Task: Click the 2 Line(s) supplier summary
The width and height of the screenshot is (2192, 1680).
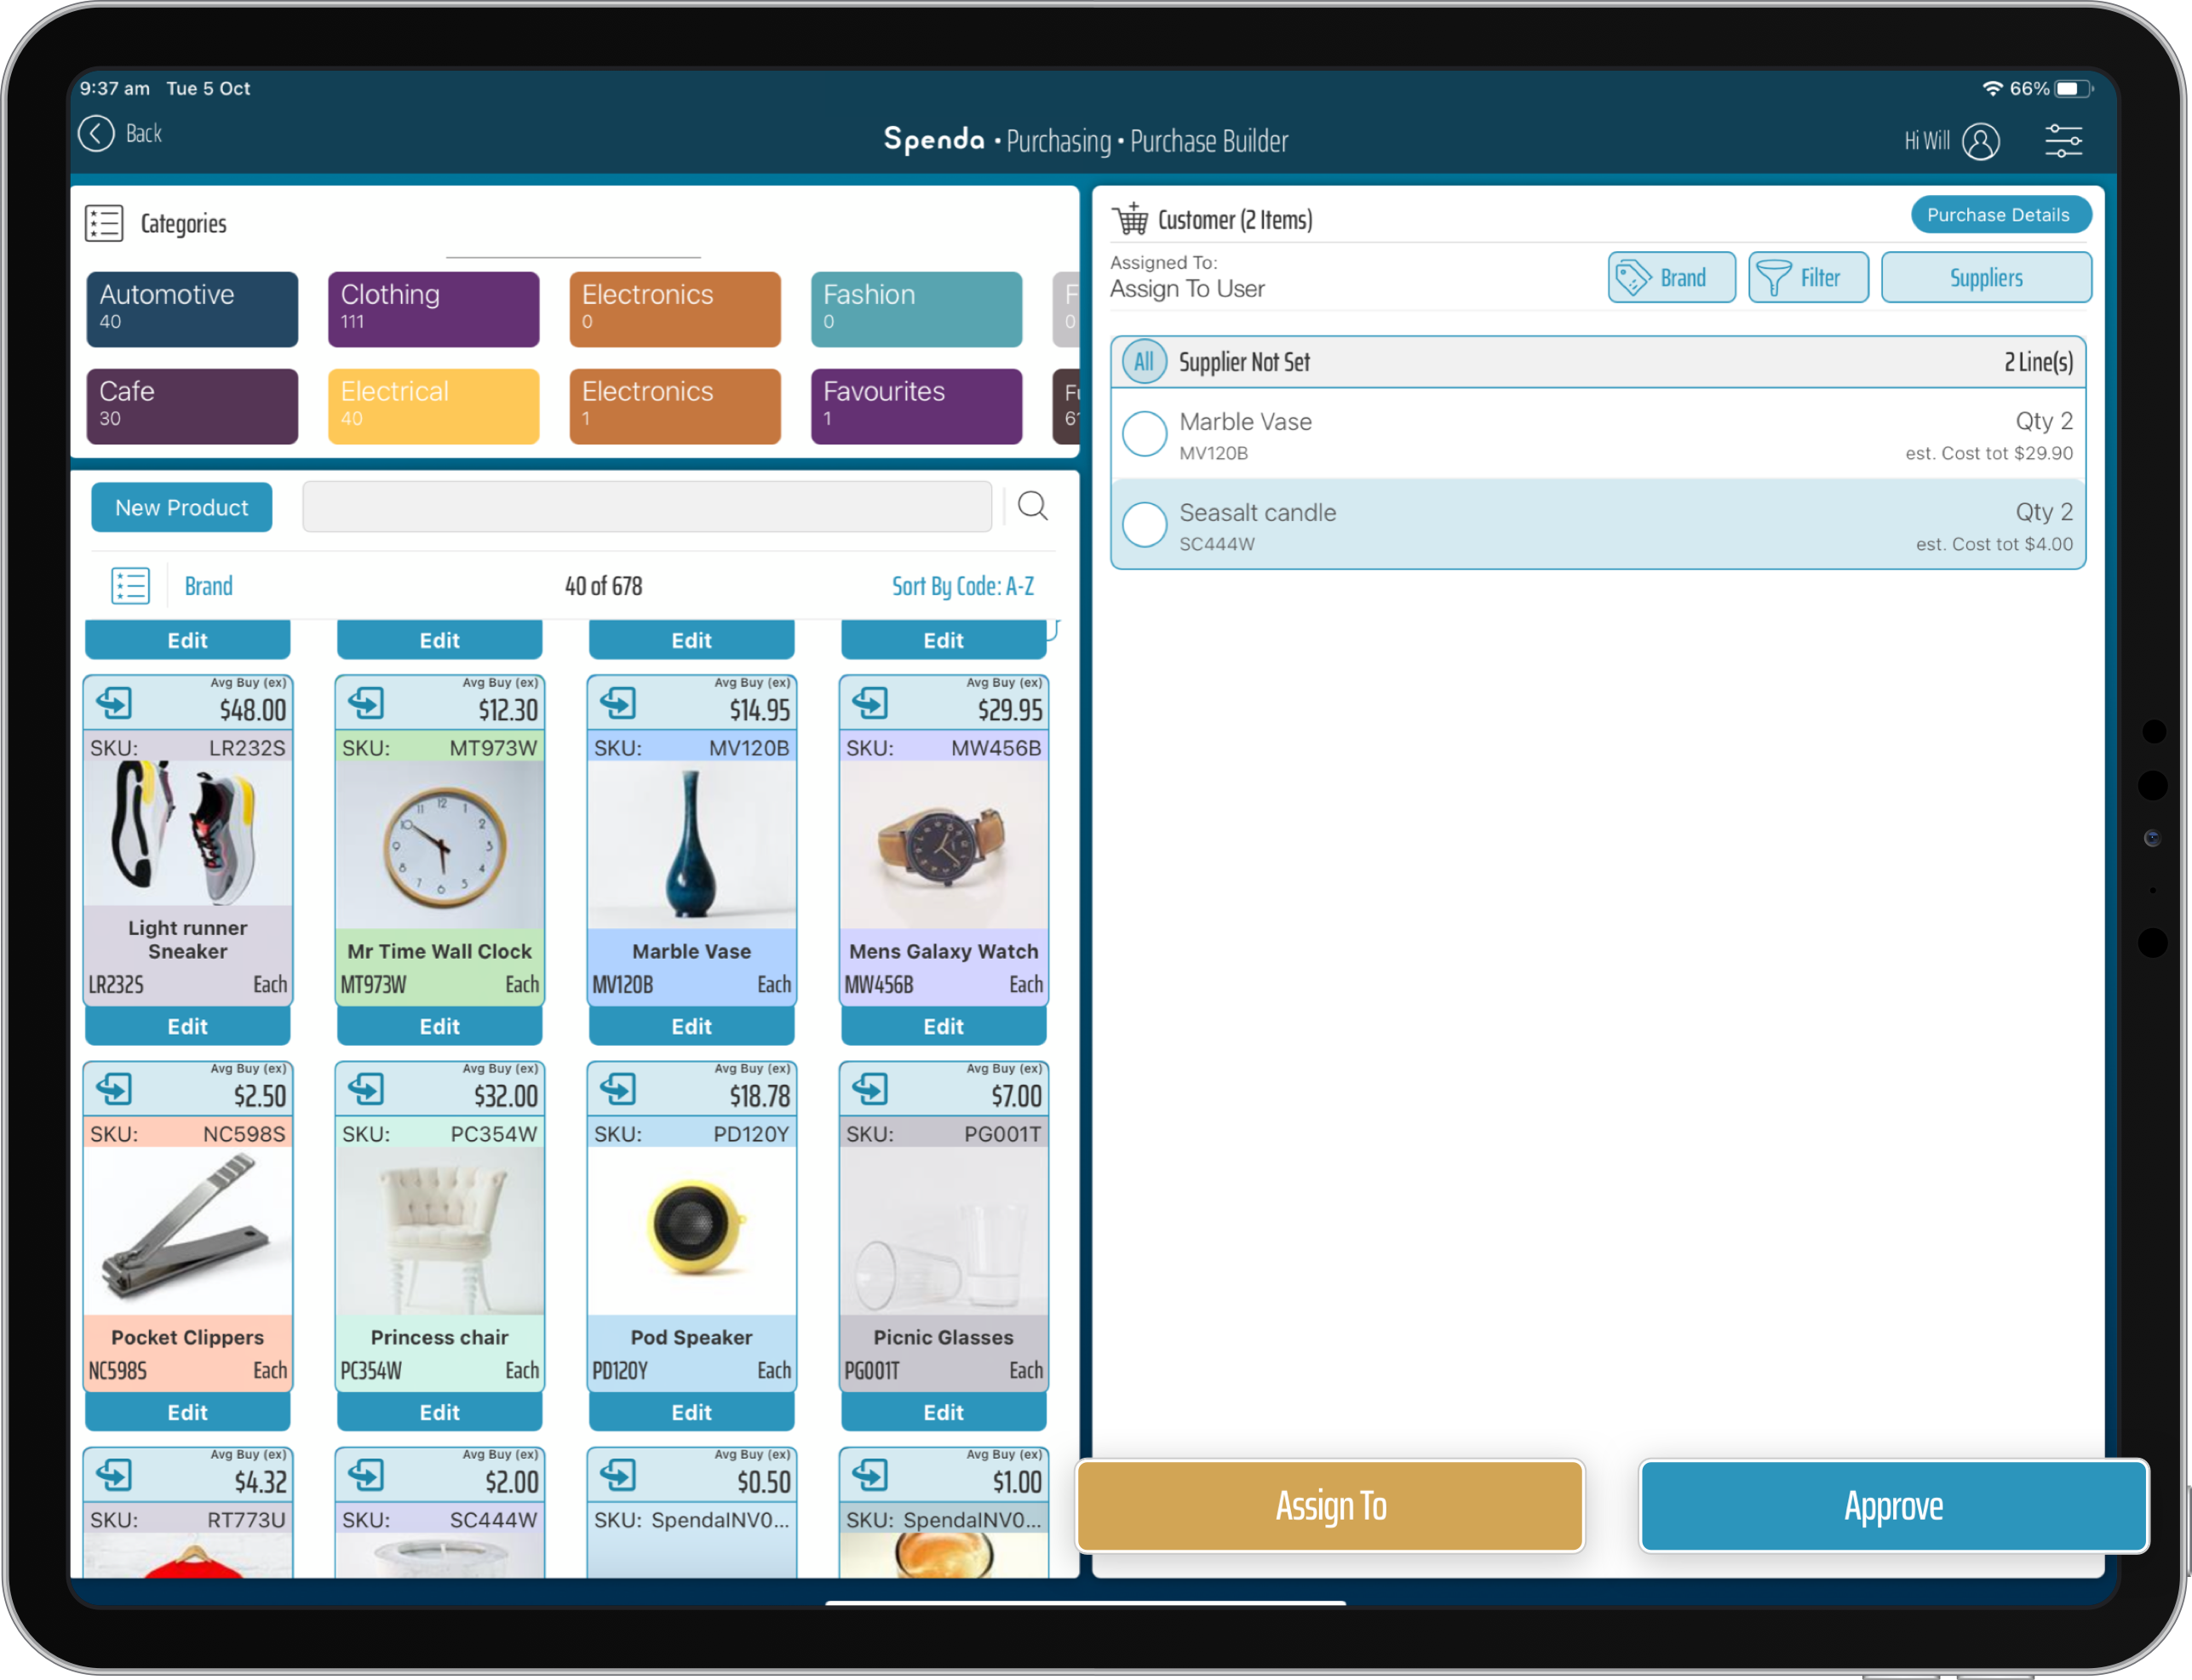Action: tap(2038, 362)
